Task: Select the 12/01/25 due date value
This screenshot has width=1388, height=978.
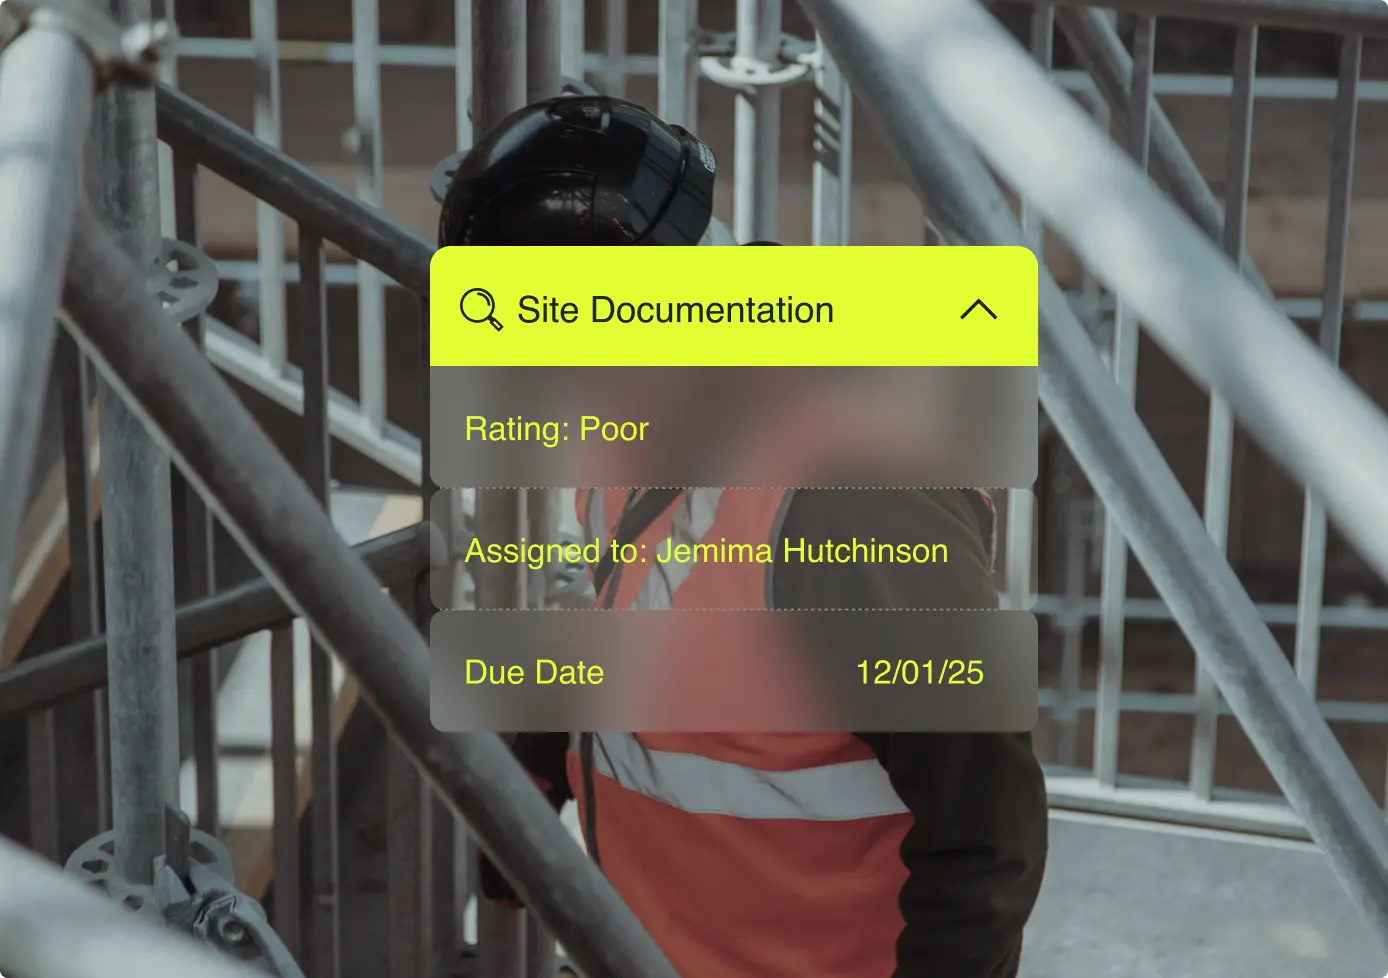Action: point(920,672)
